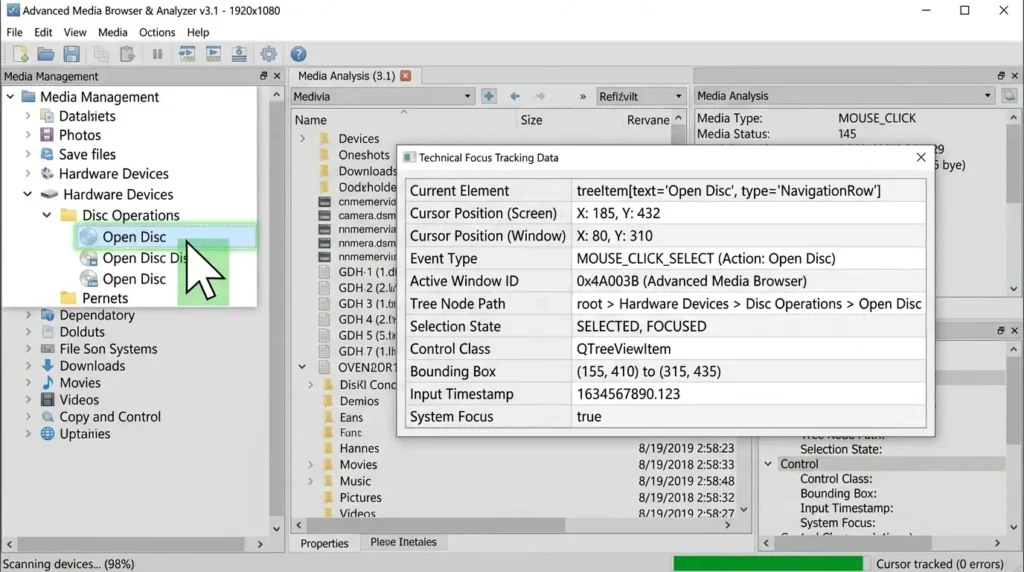This screenshot has width=1024, height=572.
Task: Switch to the Properties tab
Action: [325, 543]
